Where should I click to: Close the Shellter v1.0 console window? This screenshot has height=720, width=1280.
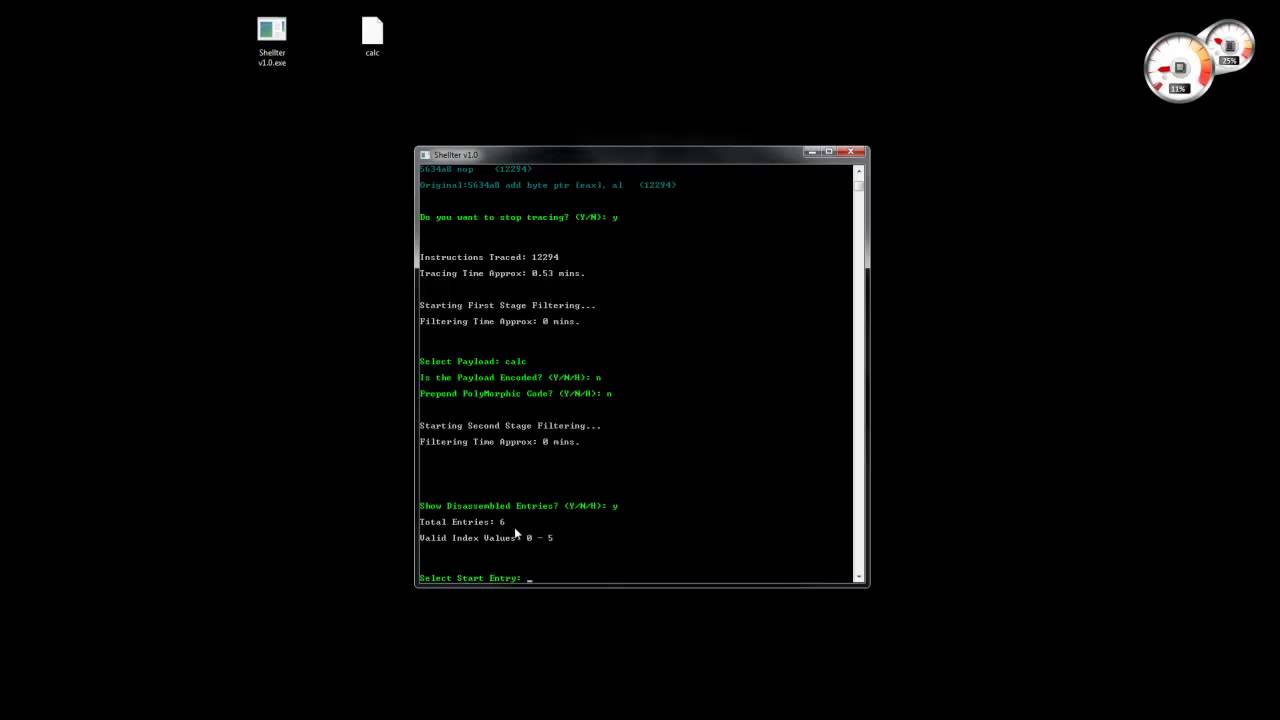click(852, 152)
